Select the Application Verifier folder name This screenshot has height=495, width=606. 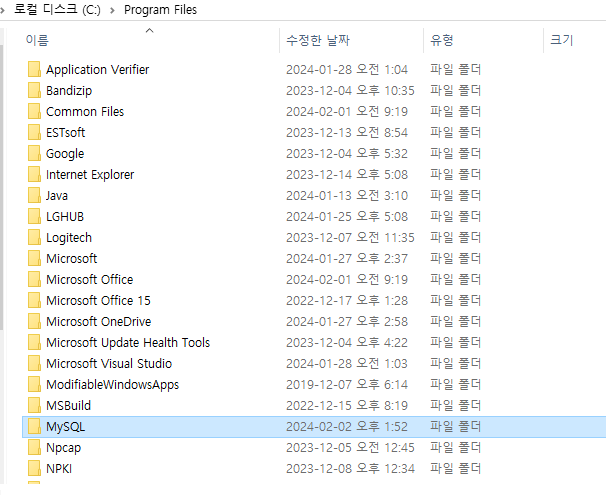(x=97, y=70)
